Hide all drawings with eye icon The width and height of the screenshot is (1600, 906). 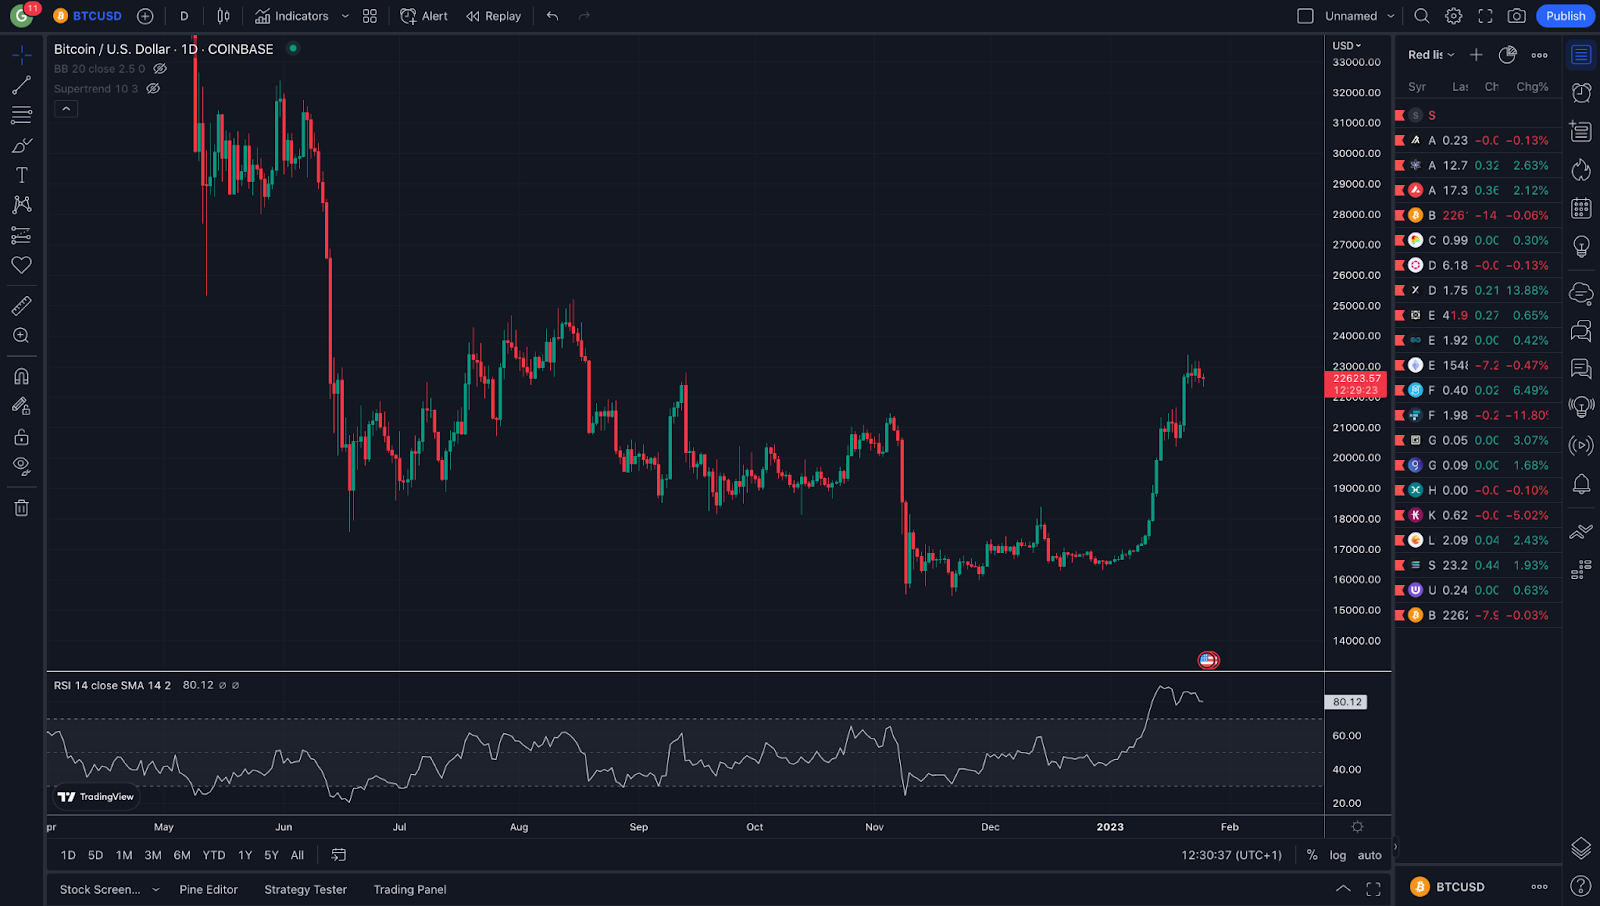click(21, 467)
